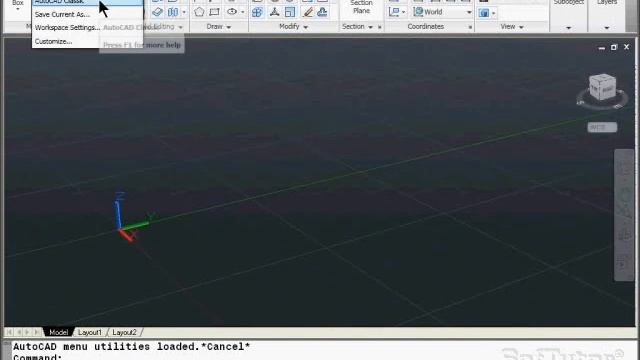Click the blue stamp-like icon in Modify
This screenshot has height=360, width=640.
point(322,12)
